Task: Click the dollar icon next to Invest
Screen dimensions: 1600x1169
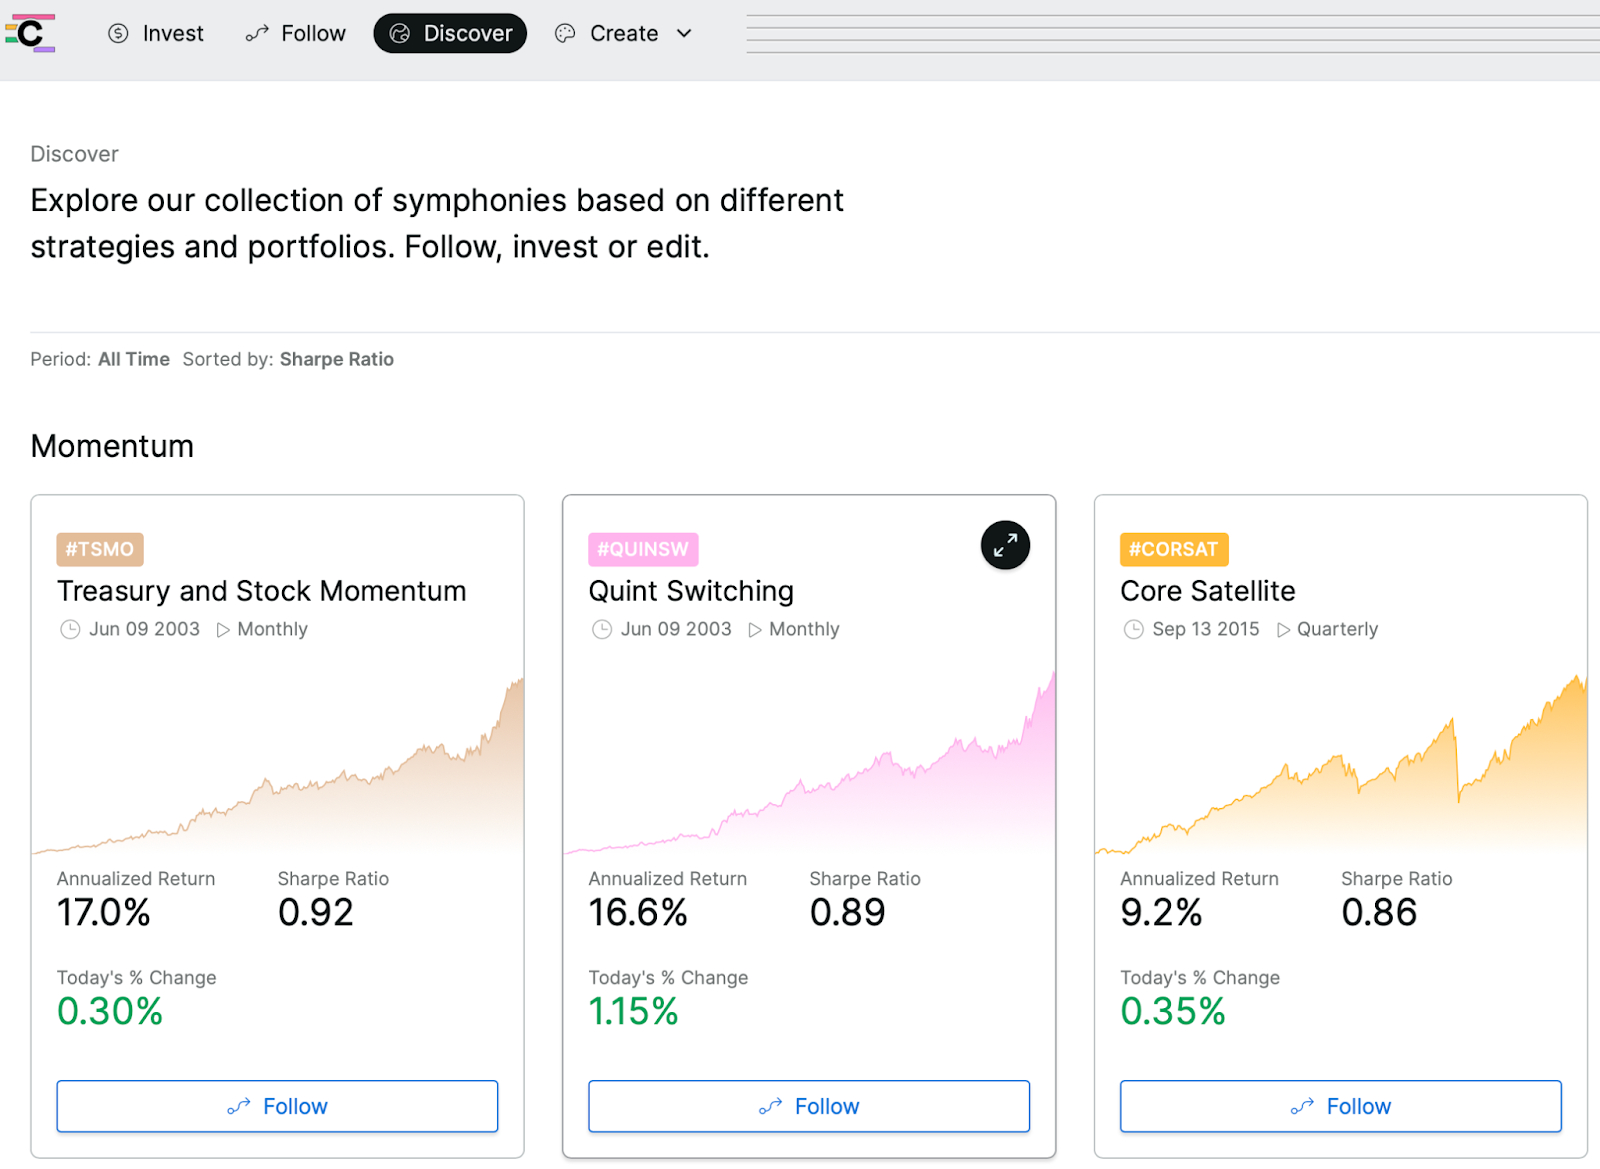Action: 118,33
